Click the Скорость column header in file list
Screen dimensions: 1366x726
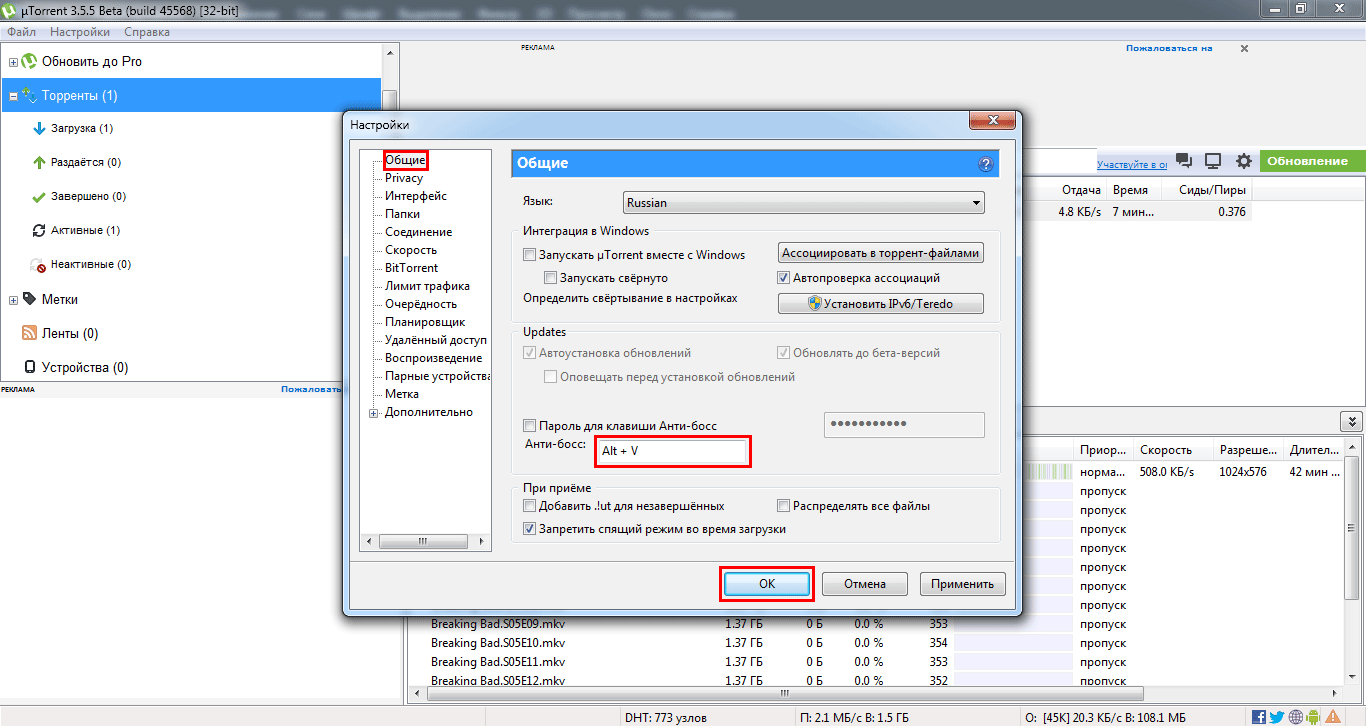(x=1173, y=450)
